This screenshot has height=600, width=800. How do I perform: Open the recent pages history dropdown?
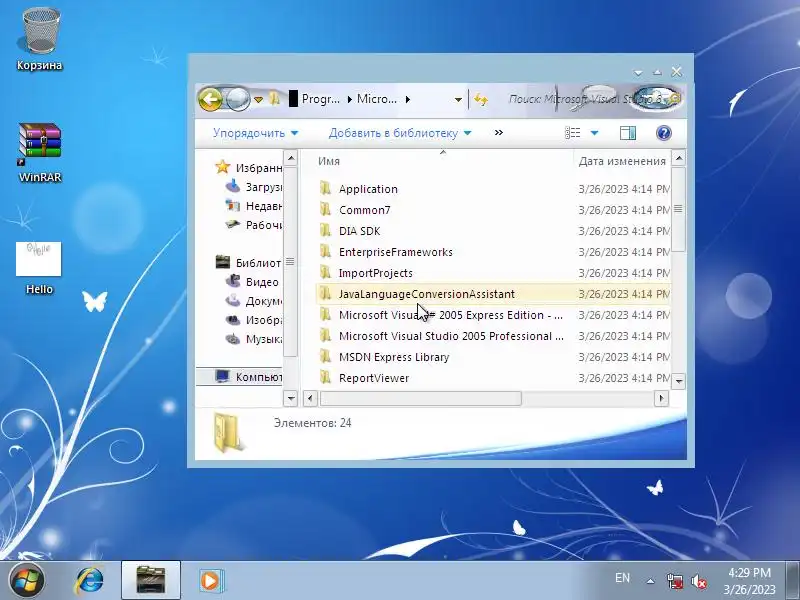click(x=259, y=99)
